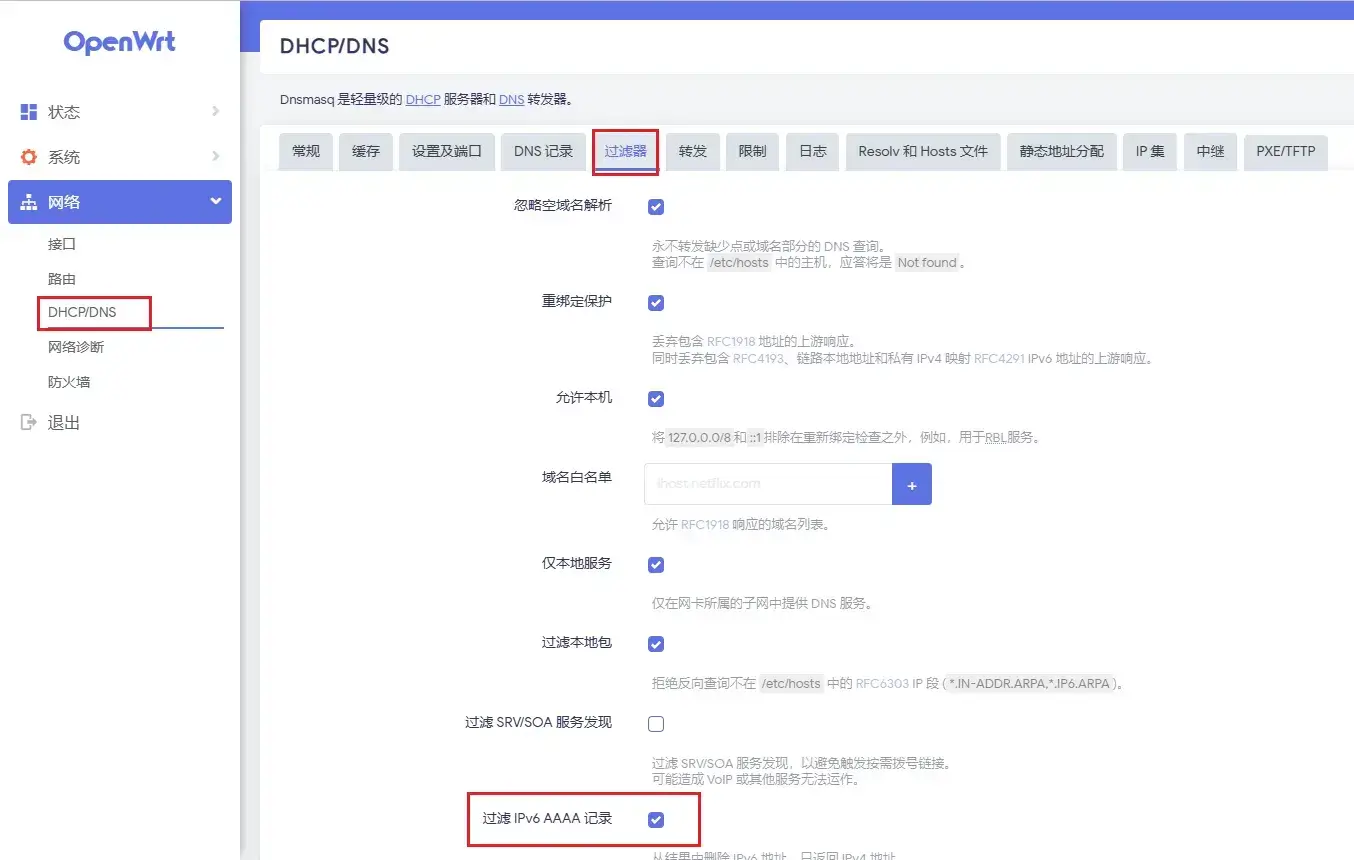Disable the 重绑定保护 checkbox

[x=656, y=303]
